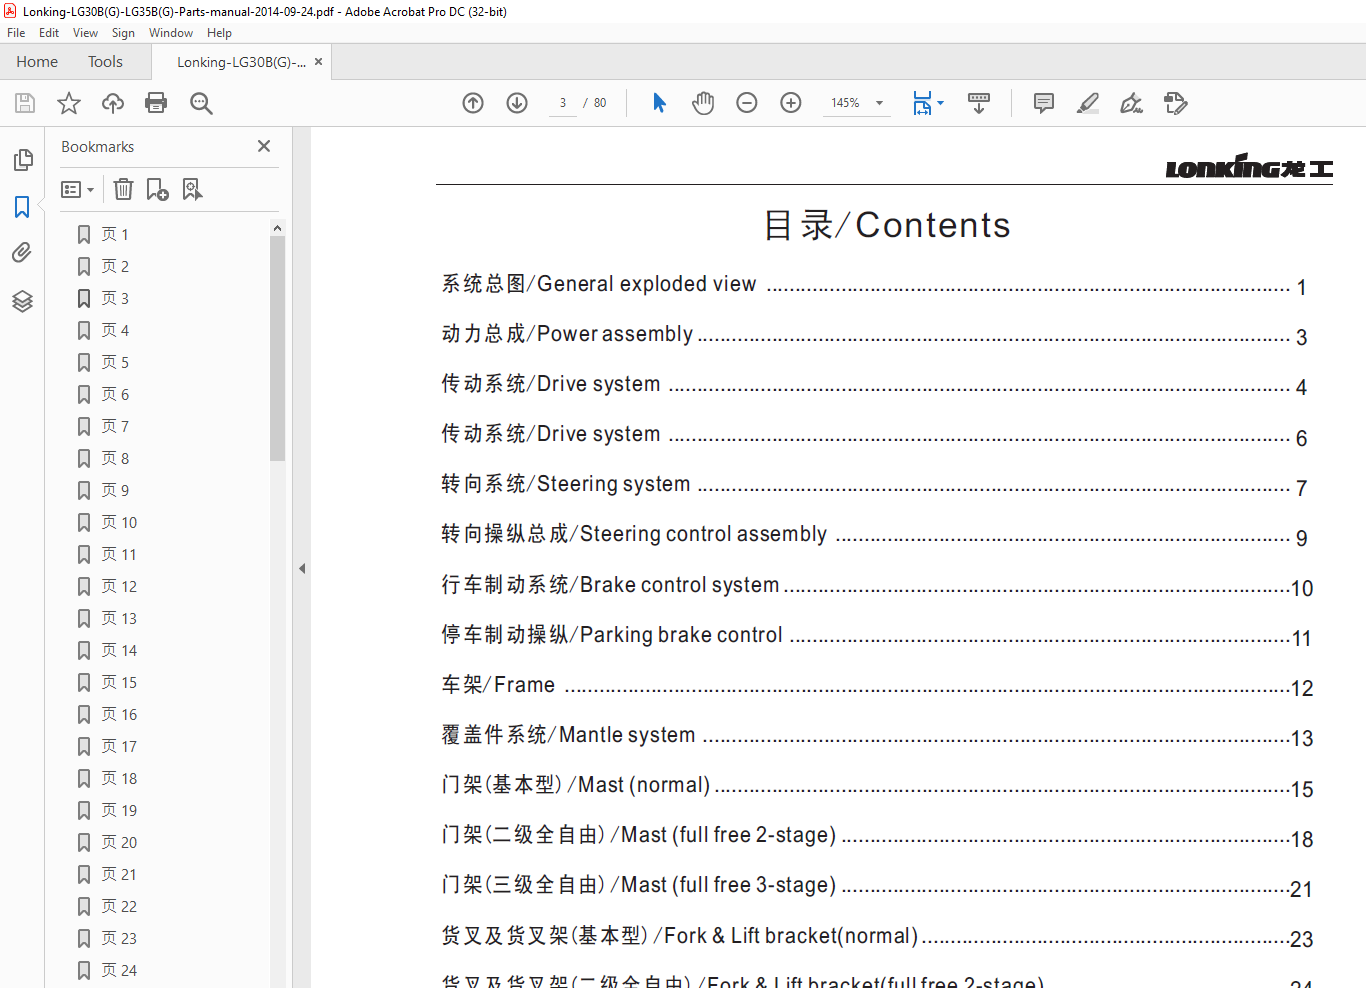This screenshot has height=988, width=1366.
Task: Jump to bookmark 页 19
Action: click(x=119, y=810)
